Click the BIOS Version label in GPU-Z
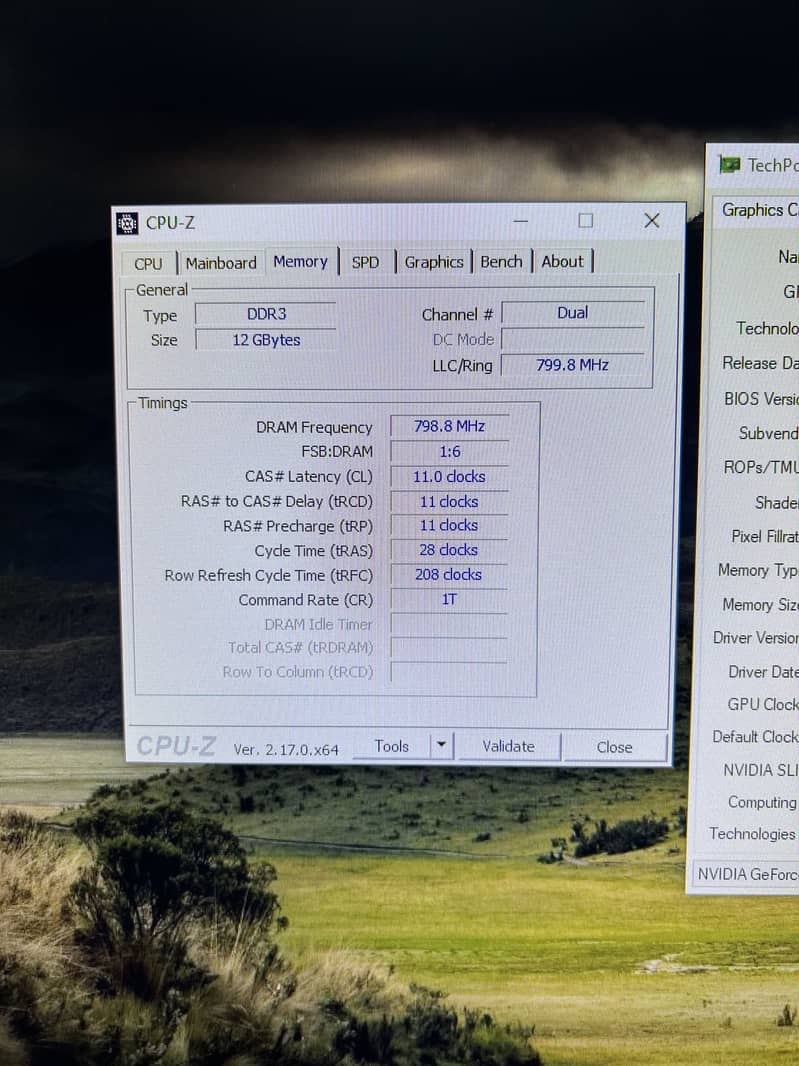799x1066 pixels. coord(761,398)
